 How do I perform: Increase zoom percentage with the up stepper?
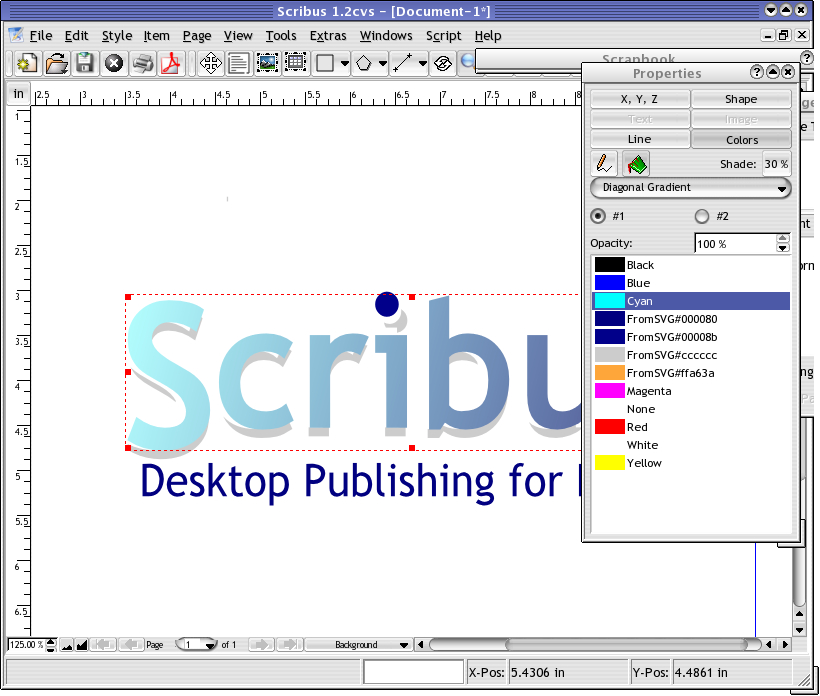tap(51, 641)
